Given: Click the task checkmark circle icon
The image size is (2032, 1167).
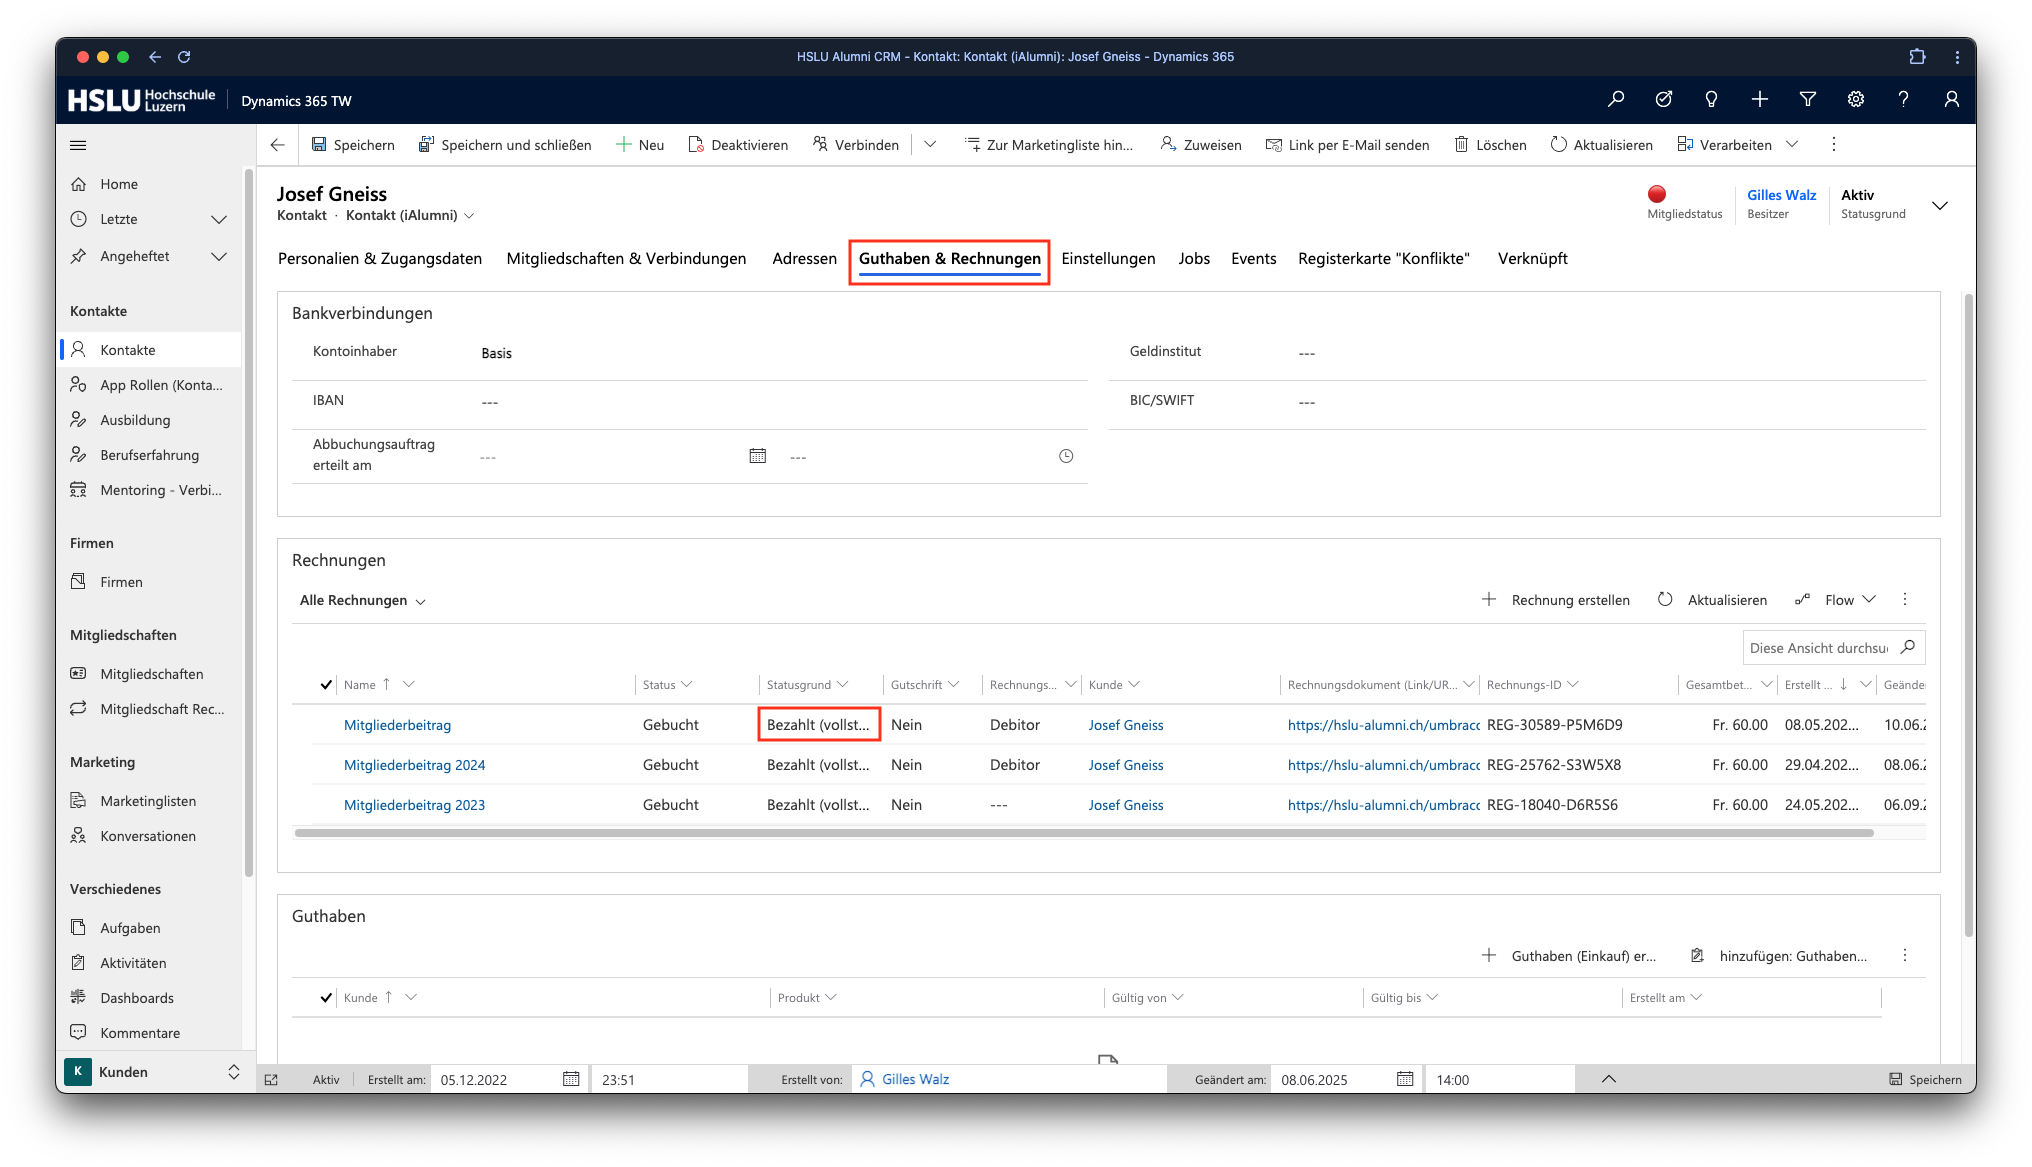Looking at the screenshot, I should tap(1663, 99).
